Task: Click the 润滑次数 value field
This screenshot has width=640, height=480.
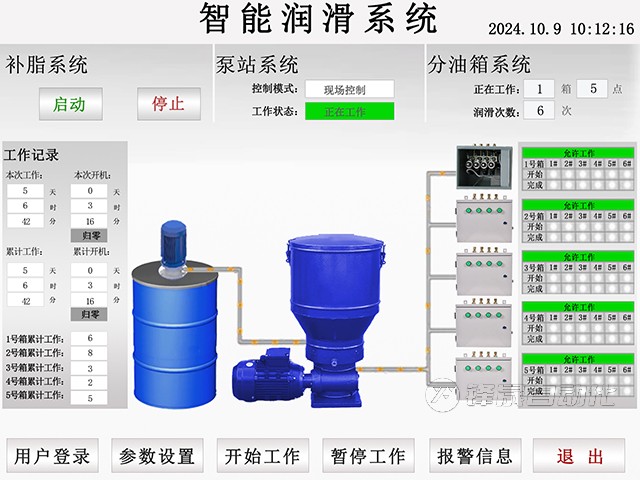Action: [540, 111]
